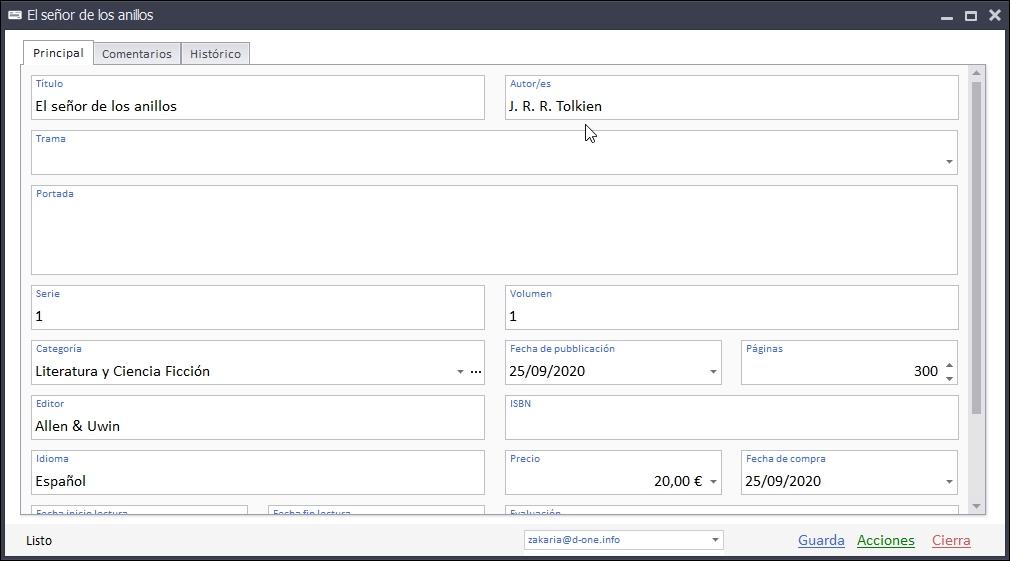Click the Guarda link to save
Image resolution: width=1010 pixels, height=561 pixels.
pyautogui.click(x=821, y=540)
